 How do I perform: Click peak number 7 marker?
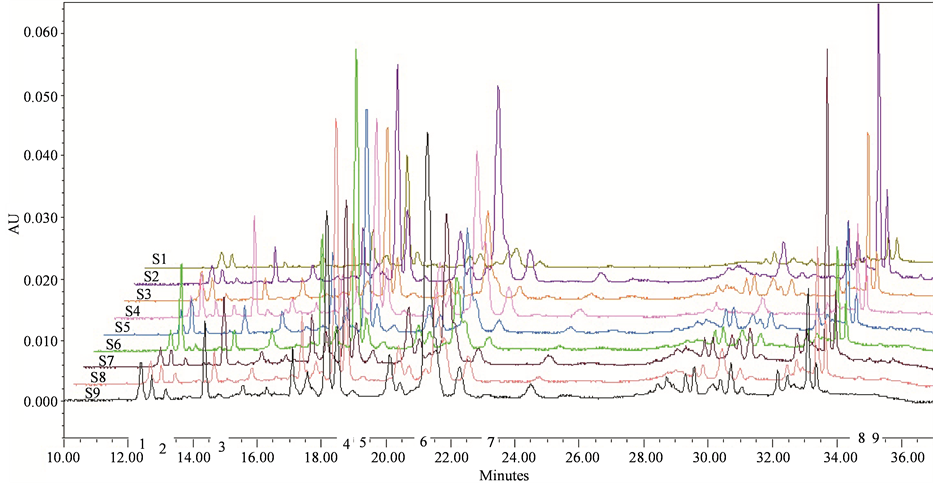point(490,442)
